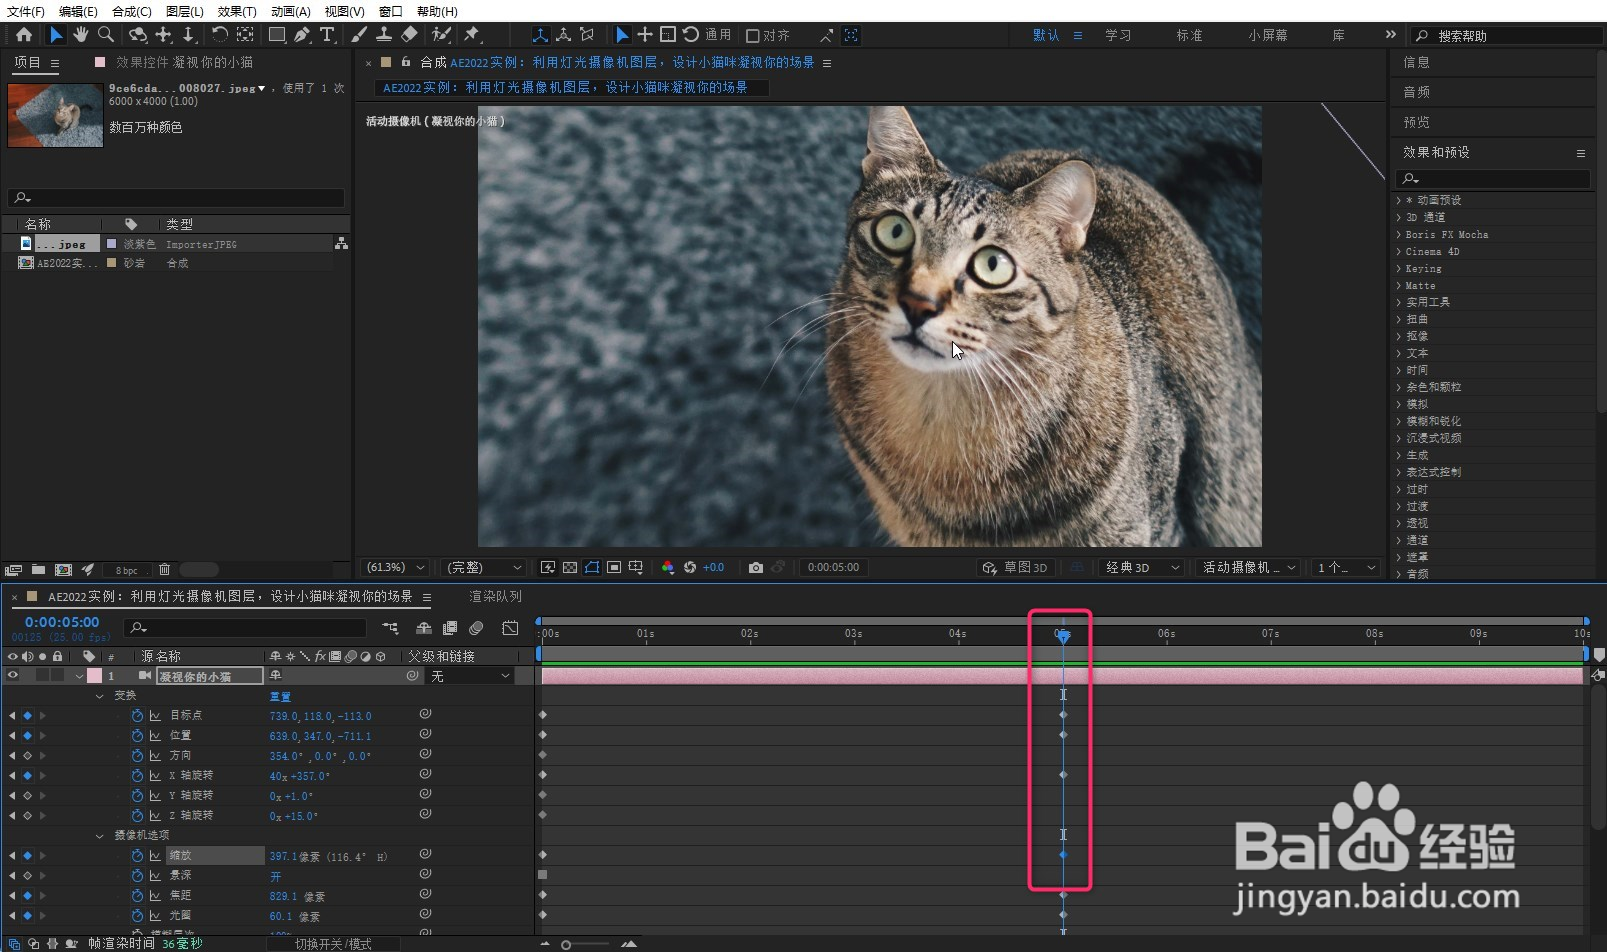Open the Graph Editor in timeline
The image size is (1607, 952).
(x=510, y=628)
